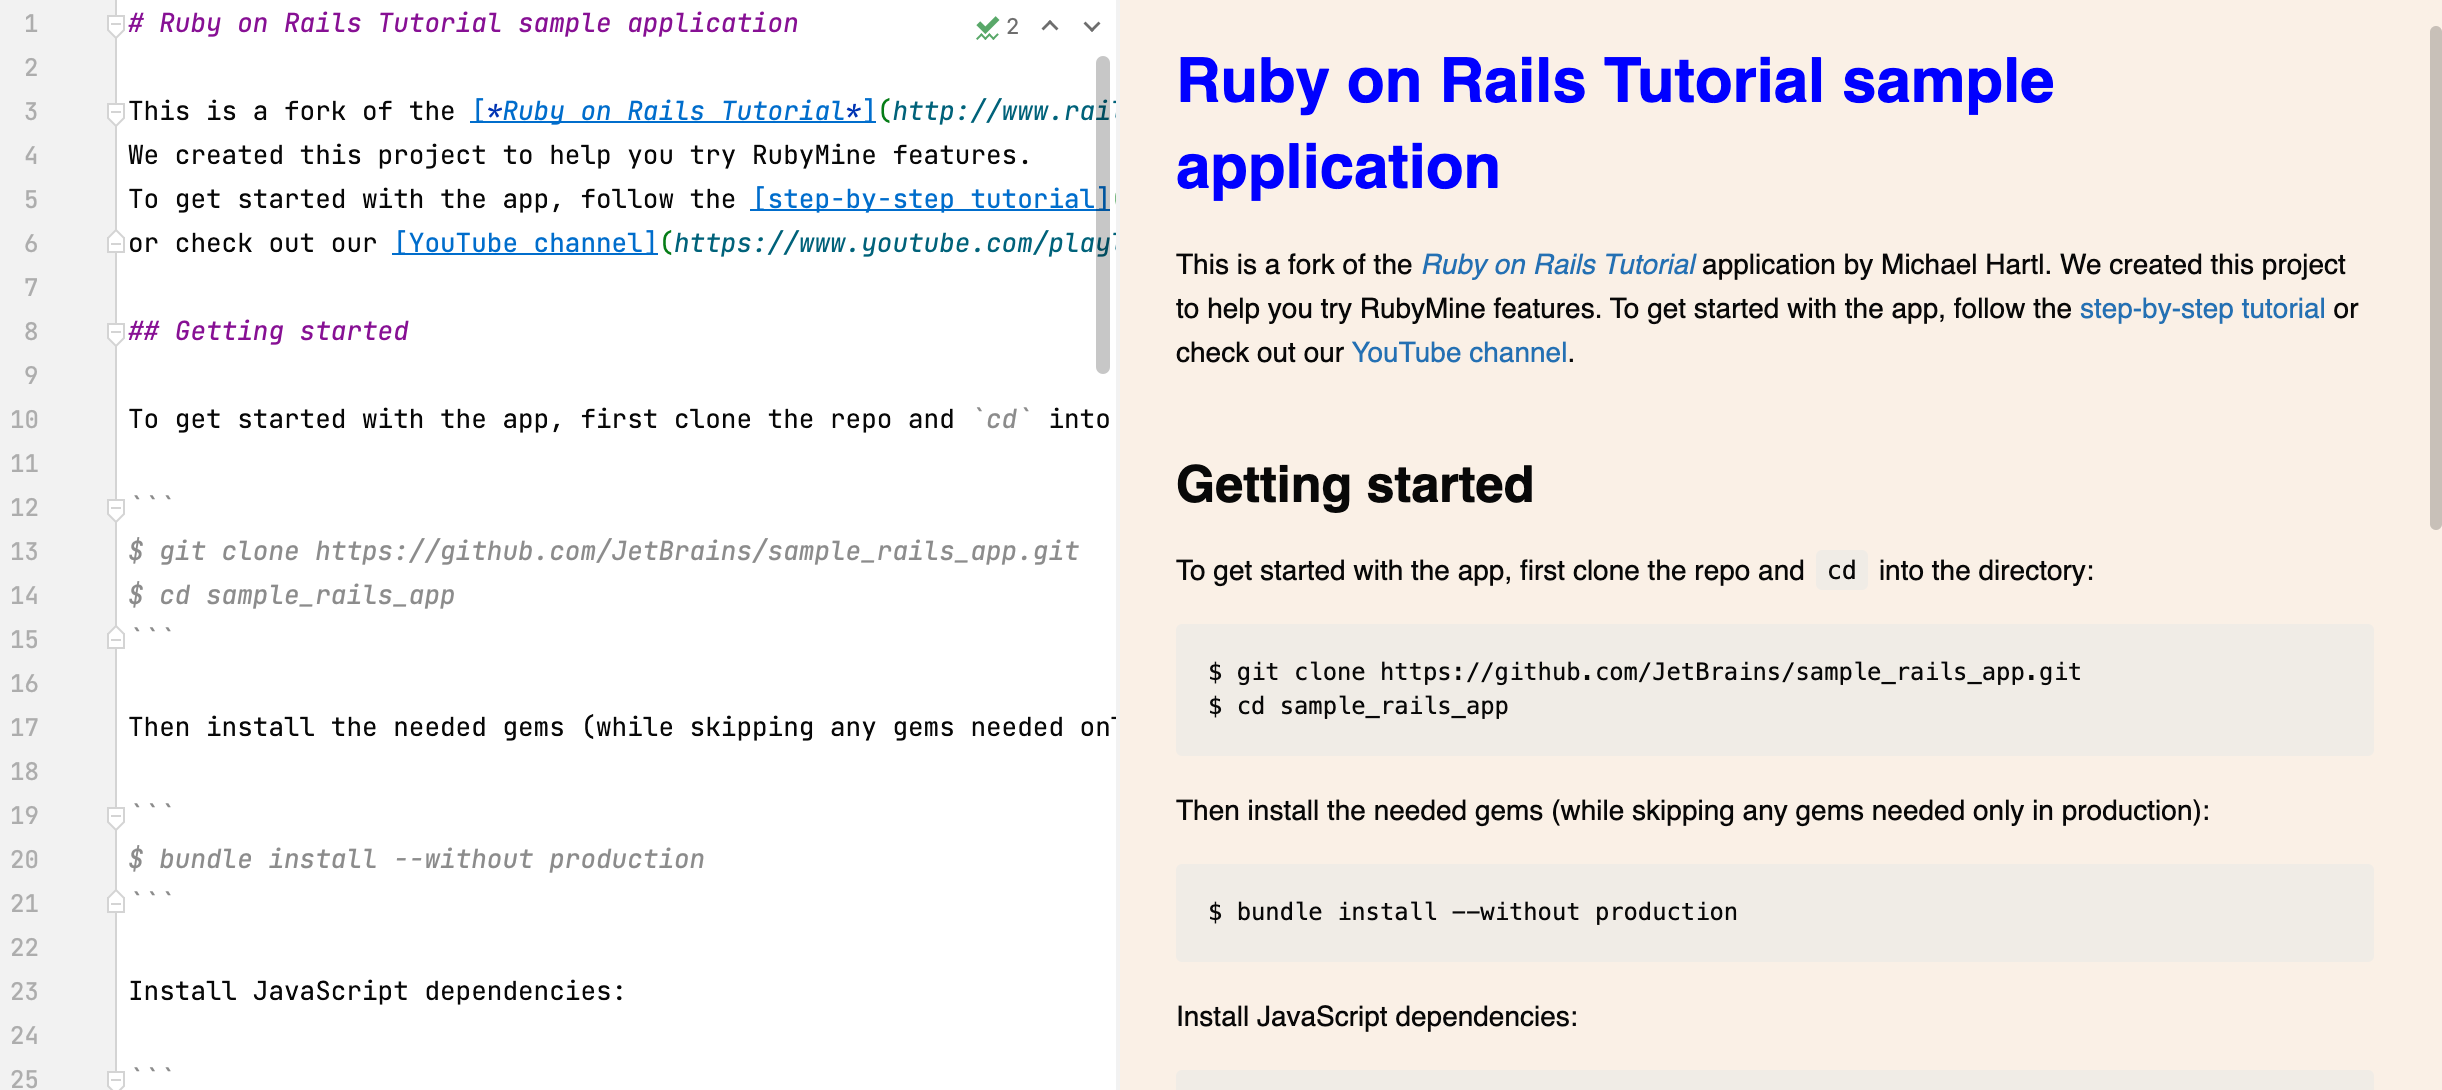Jump to previous problem with the up arrow
The width and height of the screenshot is (2442, 1090).
pos(1048,27)
